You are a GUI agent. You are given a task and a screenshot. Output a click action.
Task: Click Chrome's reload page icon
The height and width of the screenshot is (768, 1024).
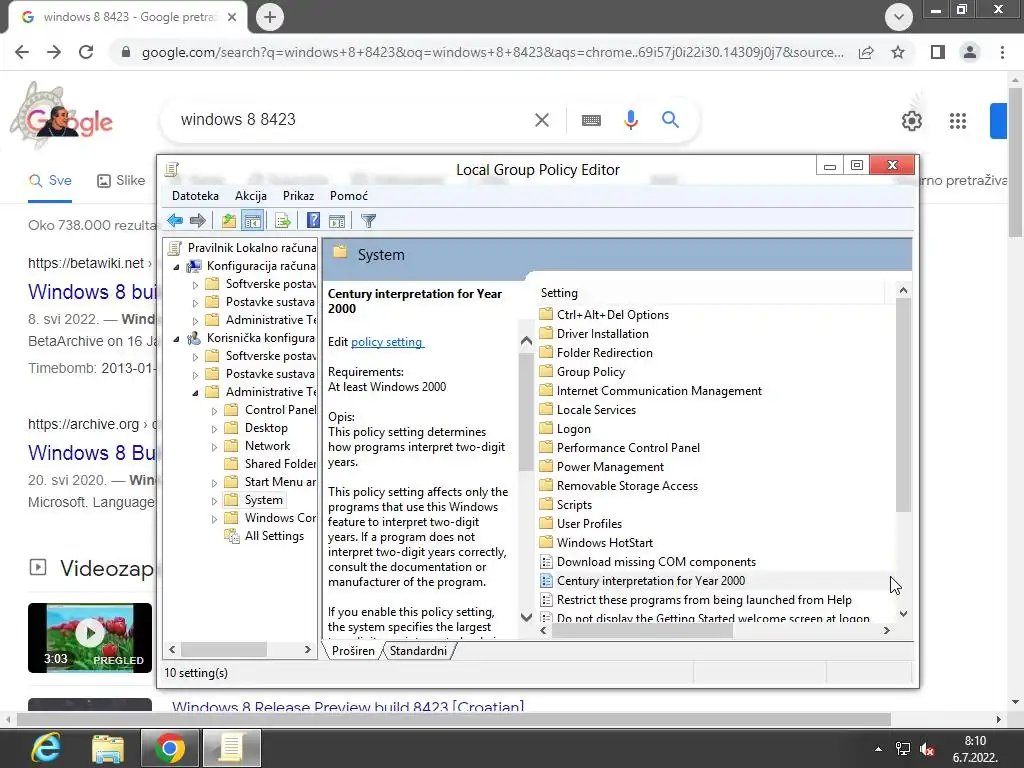click(x=86, y=52)
